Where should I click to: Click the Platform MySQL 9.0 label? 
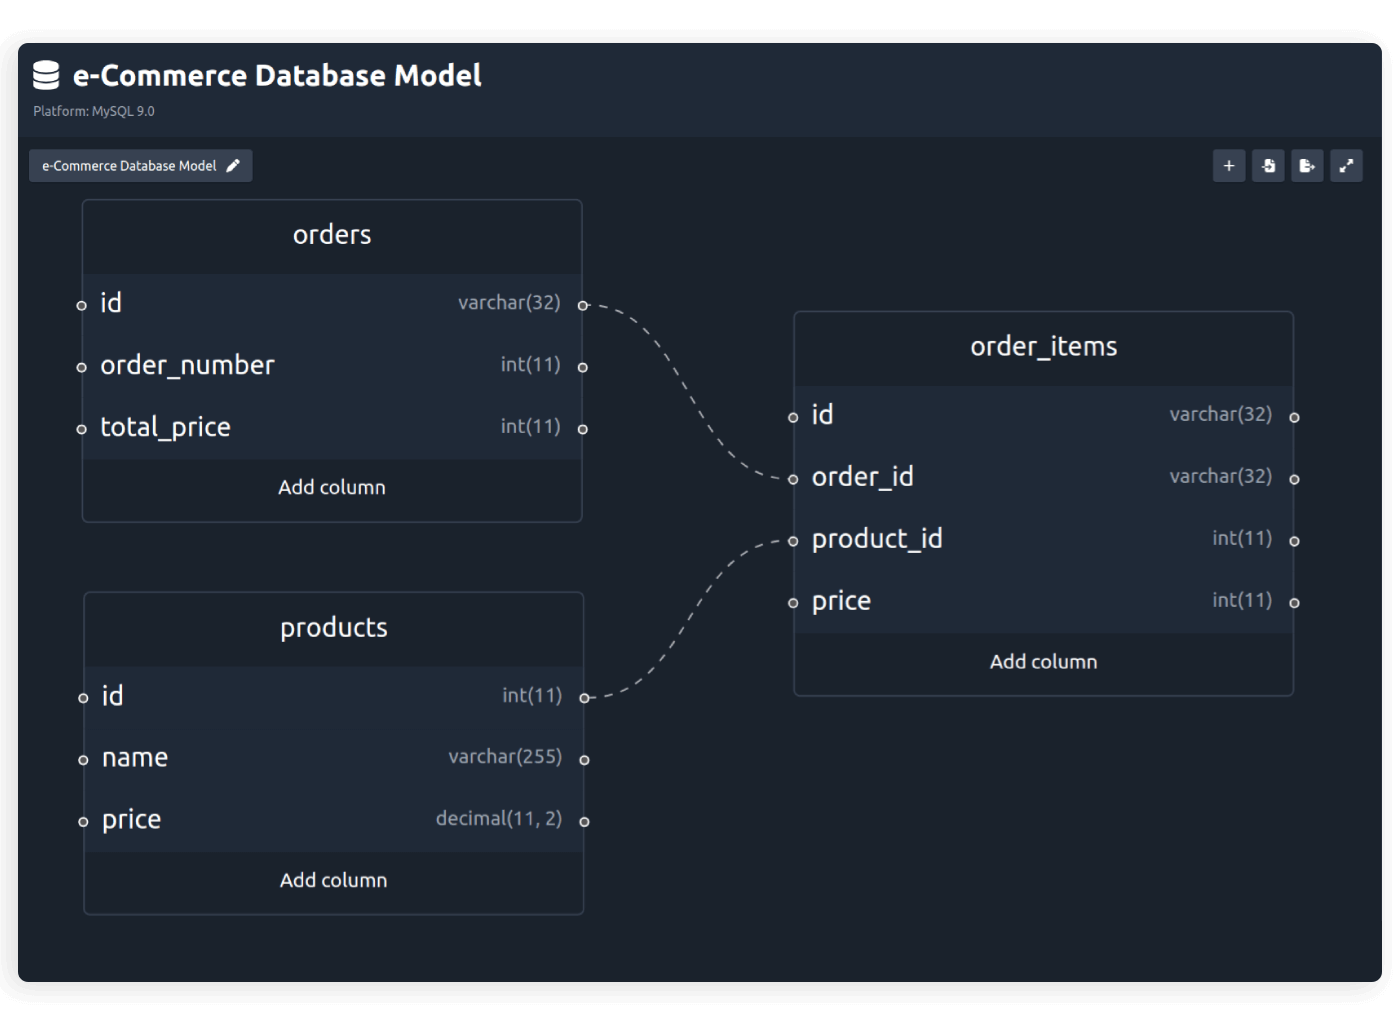pos(92,111)
